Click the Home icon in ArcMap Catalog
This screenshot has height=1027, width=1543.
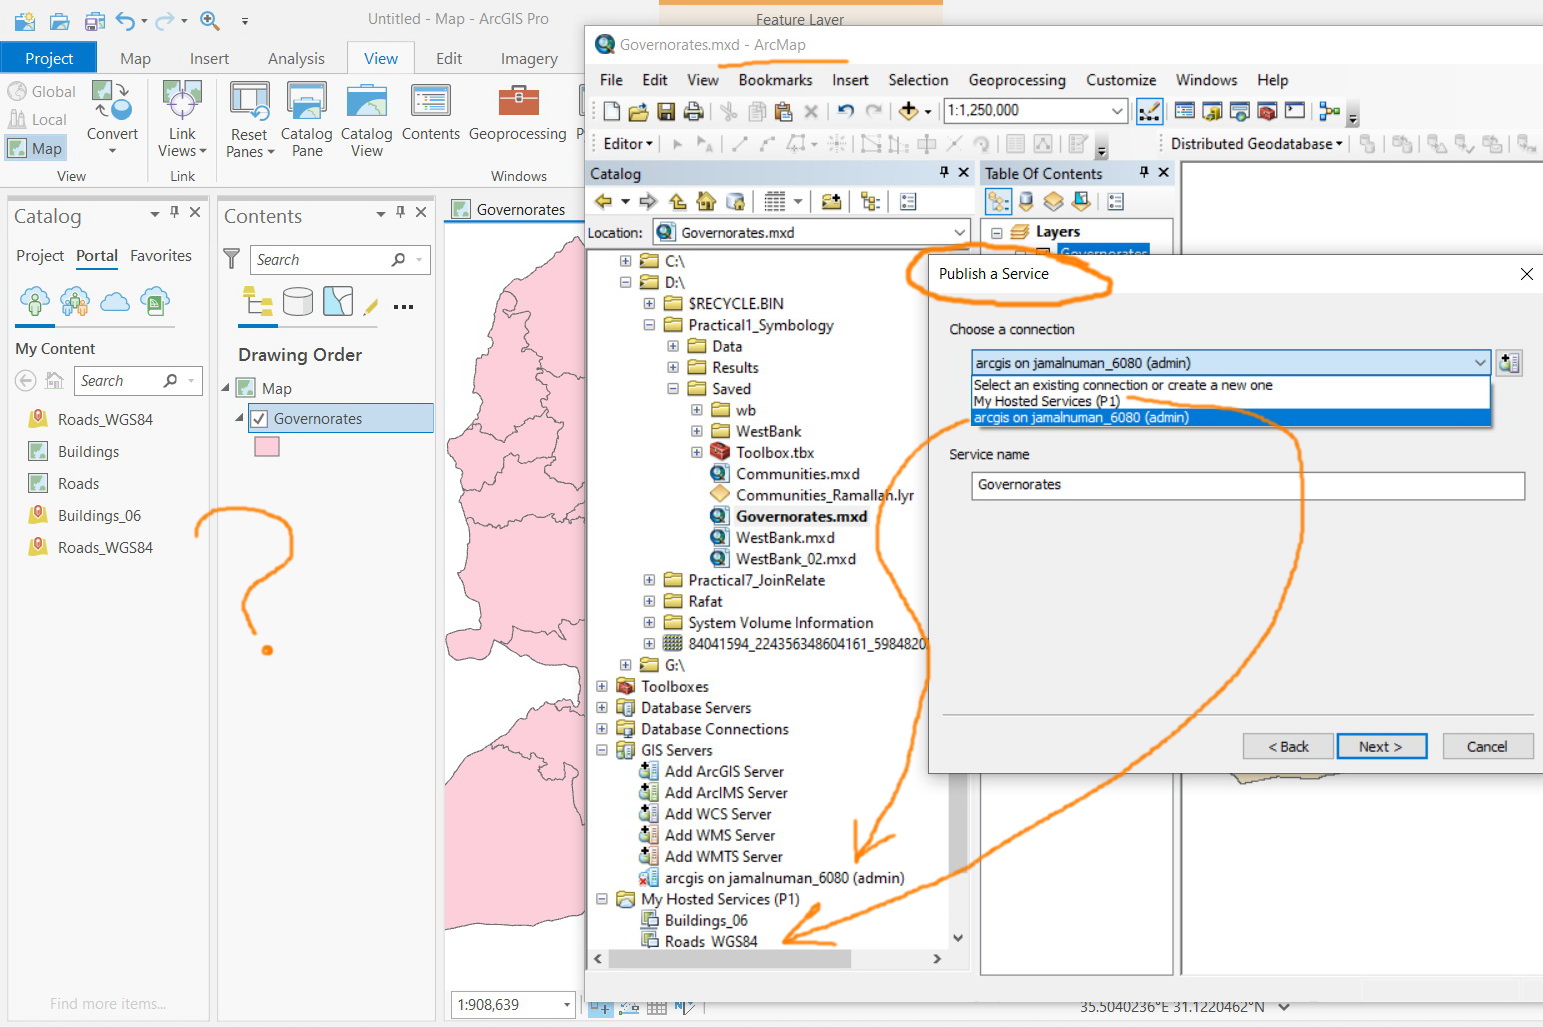tap(706, 202)
